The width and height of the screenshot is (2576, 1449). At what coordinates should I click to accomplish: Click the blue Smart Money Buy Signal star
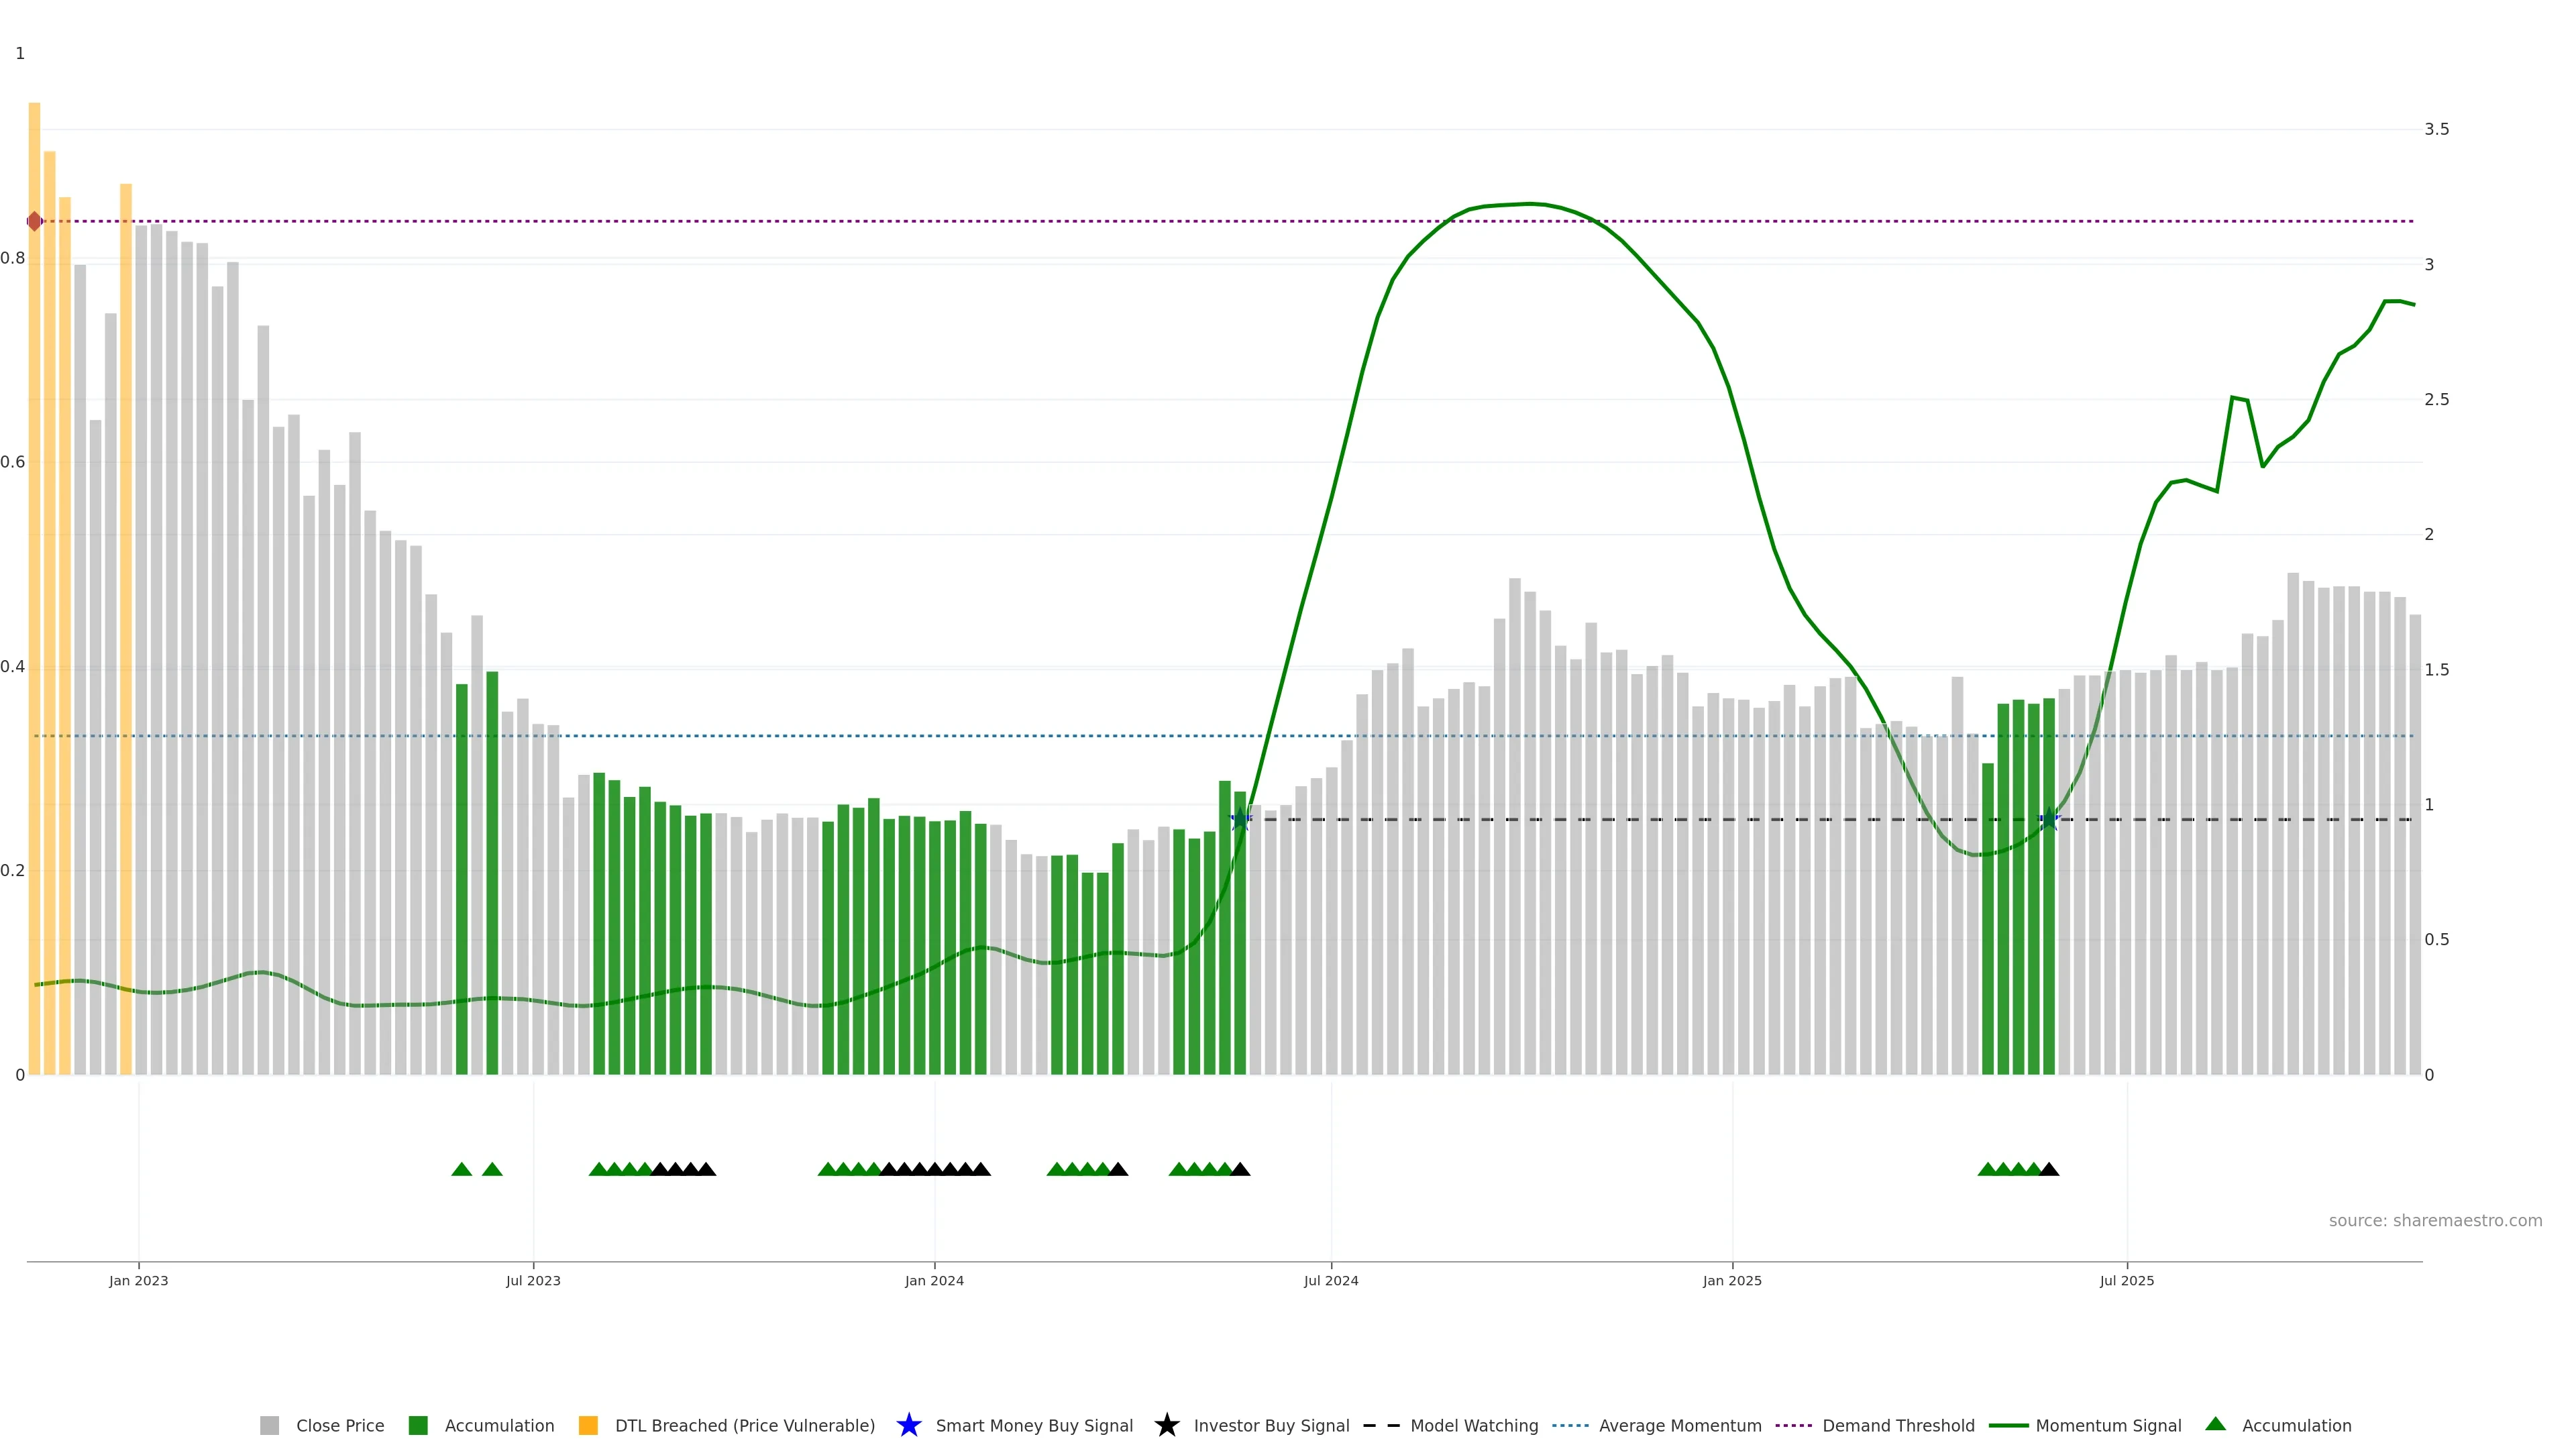click(908, 1425)
